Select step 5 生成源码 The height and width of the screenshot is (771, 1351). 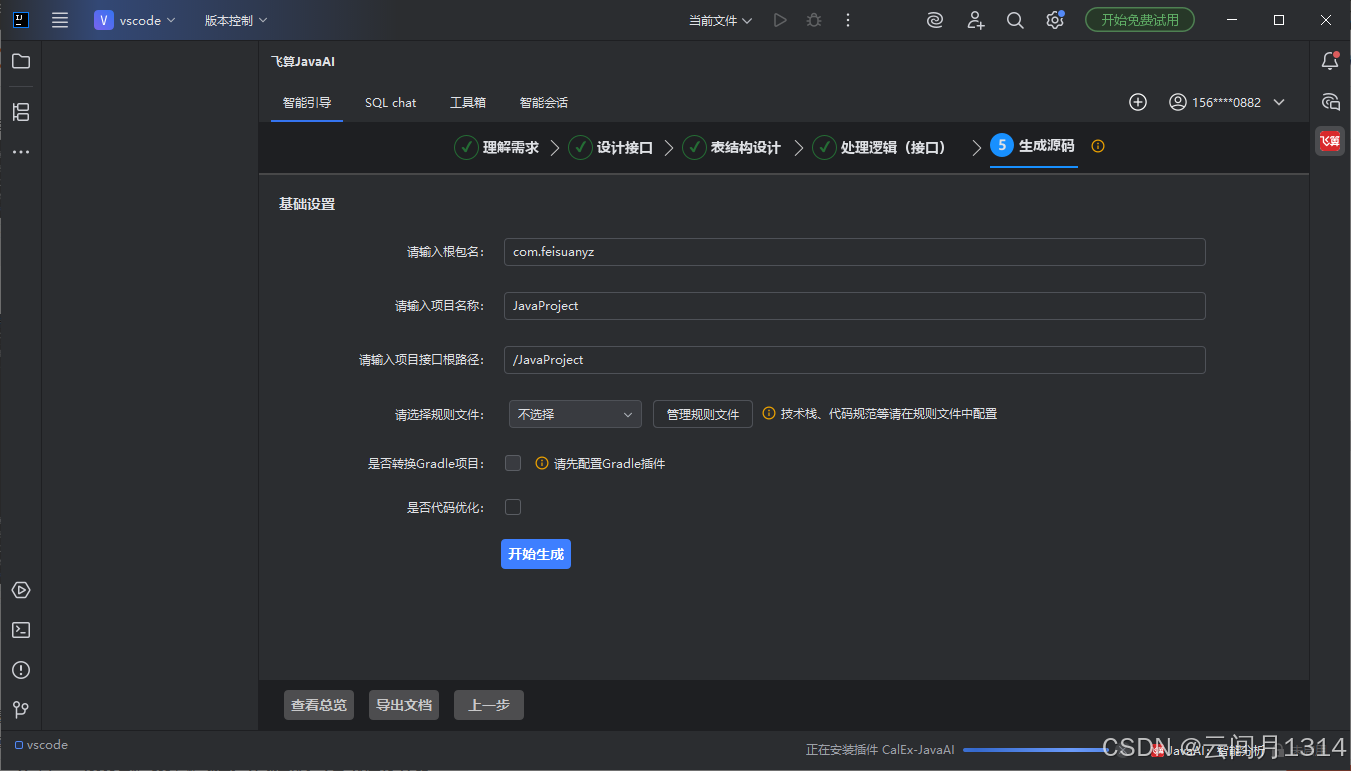click(x=1033, y=146)
